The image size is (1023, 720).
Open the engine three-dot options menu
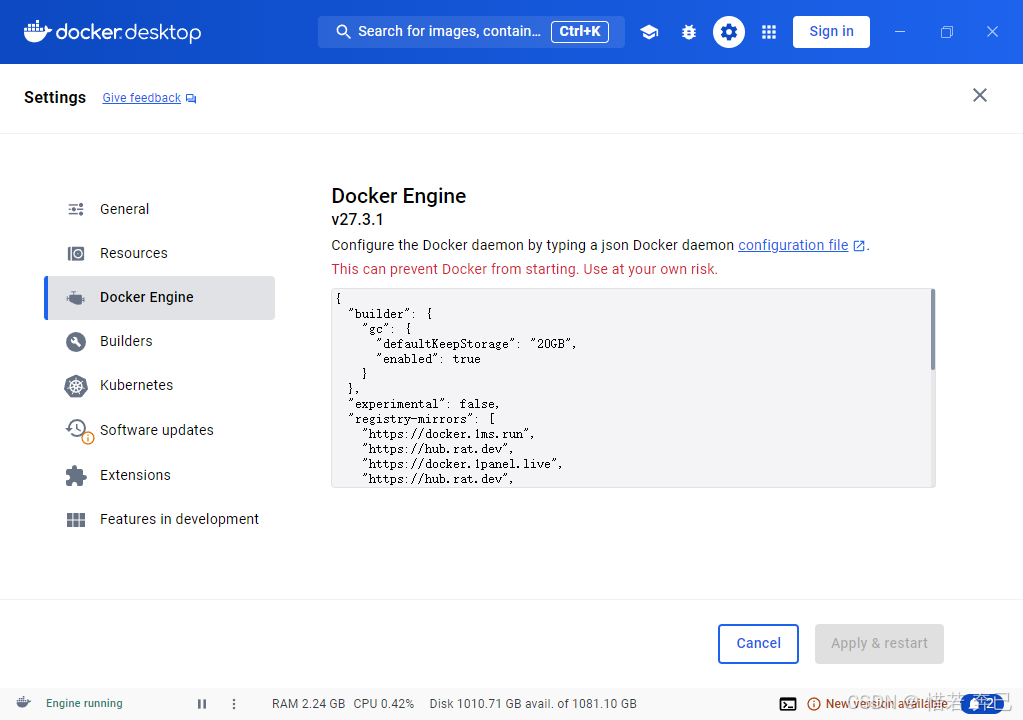pyautogui.click(x=234, y=704)
